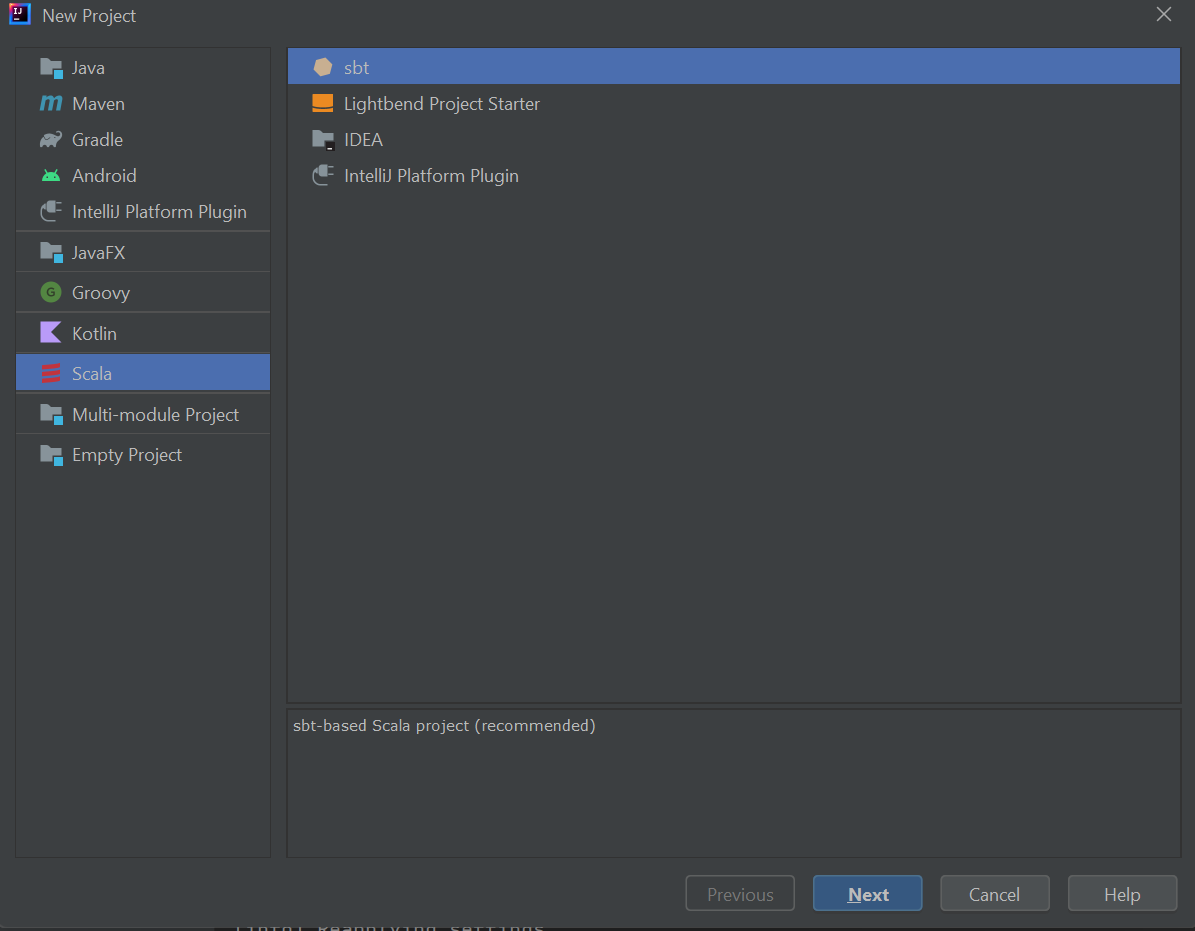Viewport: 1195px width, 931px height.
Task: Choose JavaFX label in the sidebar
Action: pos(98,252)
